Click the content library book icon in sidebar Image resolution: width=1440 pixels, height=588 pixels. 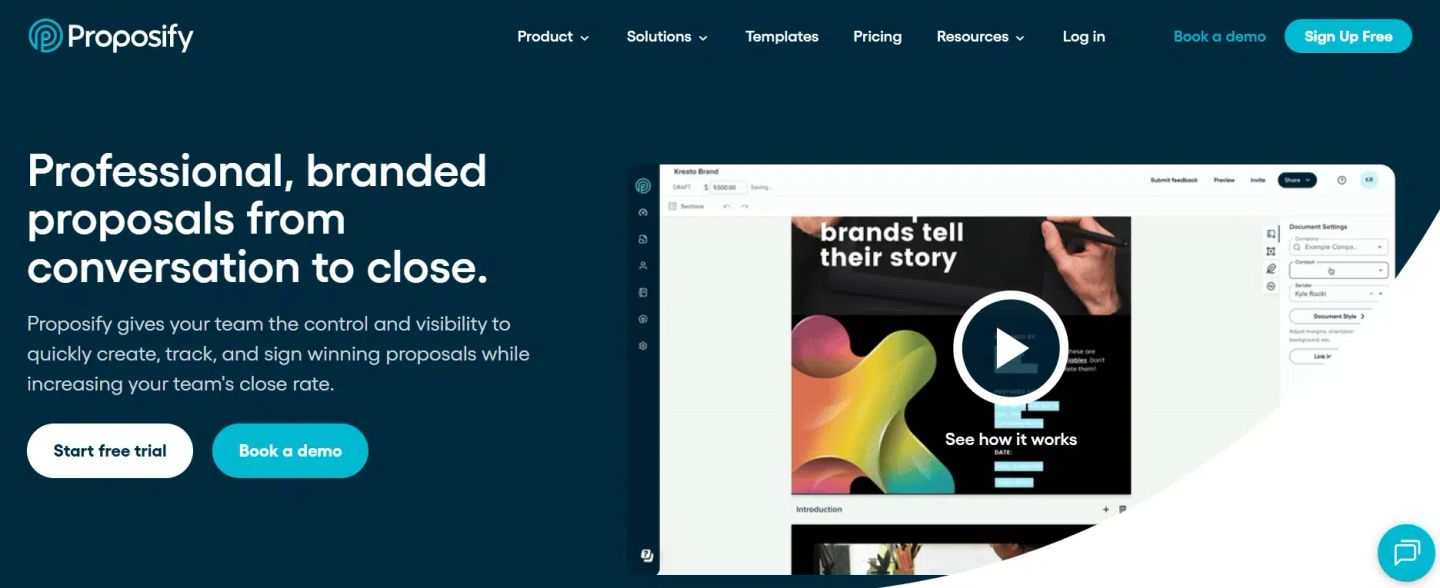[x=643, y=292]
